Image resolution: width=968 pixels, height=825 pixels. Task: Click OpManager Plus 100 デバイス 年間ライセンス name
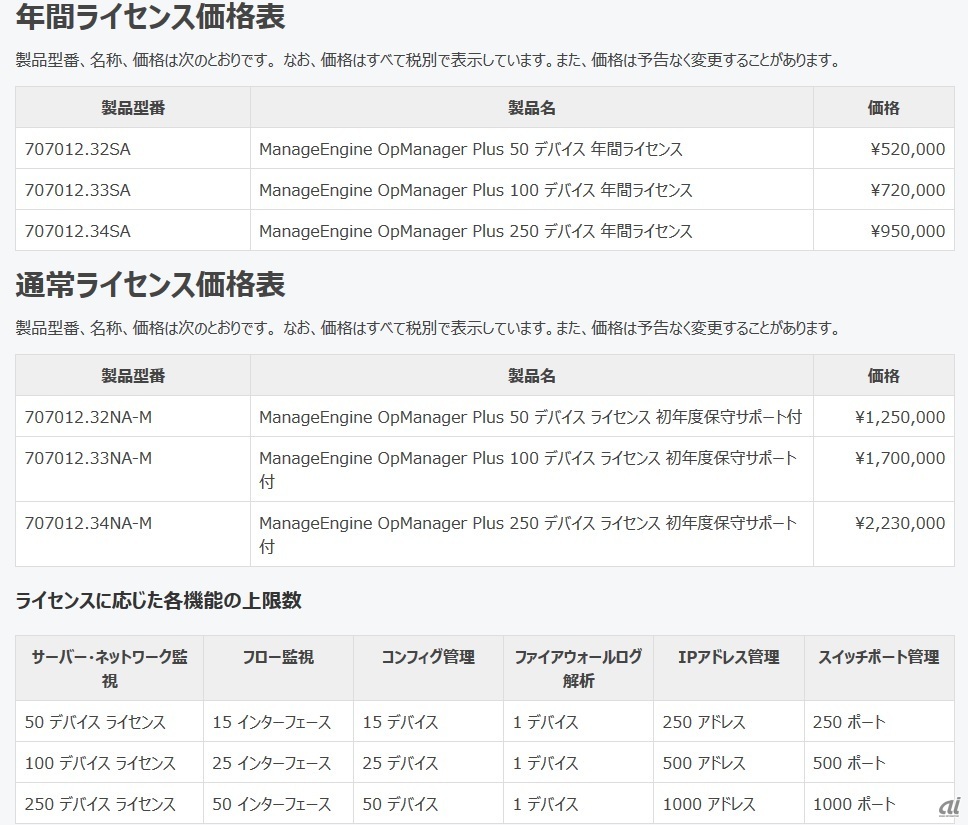pyautogui.click(x=475, y=190)
